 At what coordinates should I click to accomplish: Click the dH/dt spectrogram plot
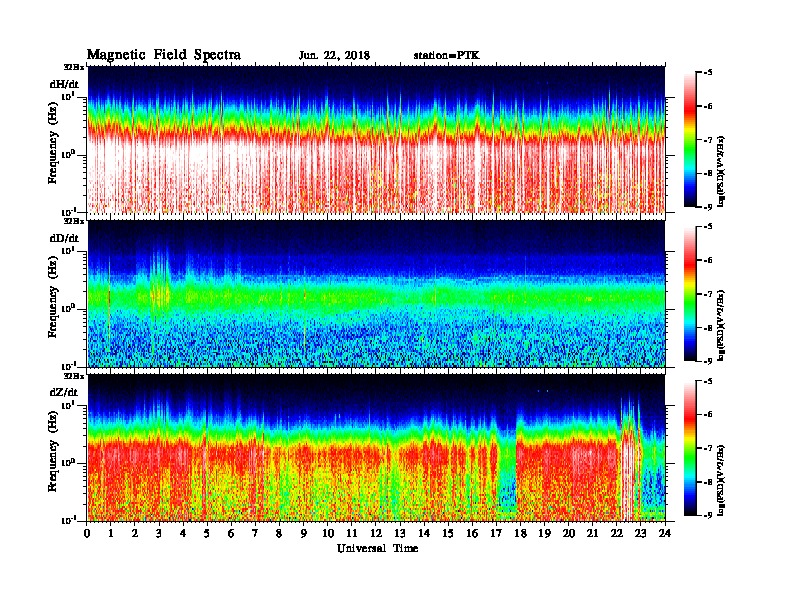[x=376, y=140]
